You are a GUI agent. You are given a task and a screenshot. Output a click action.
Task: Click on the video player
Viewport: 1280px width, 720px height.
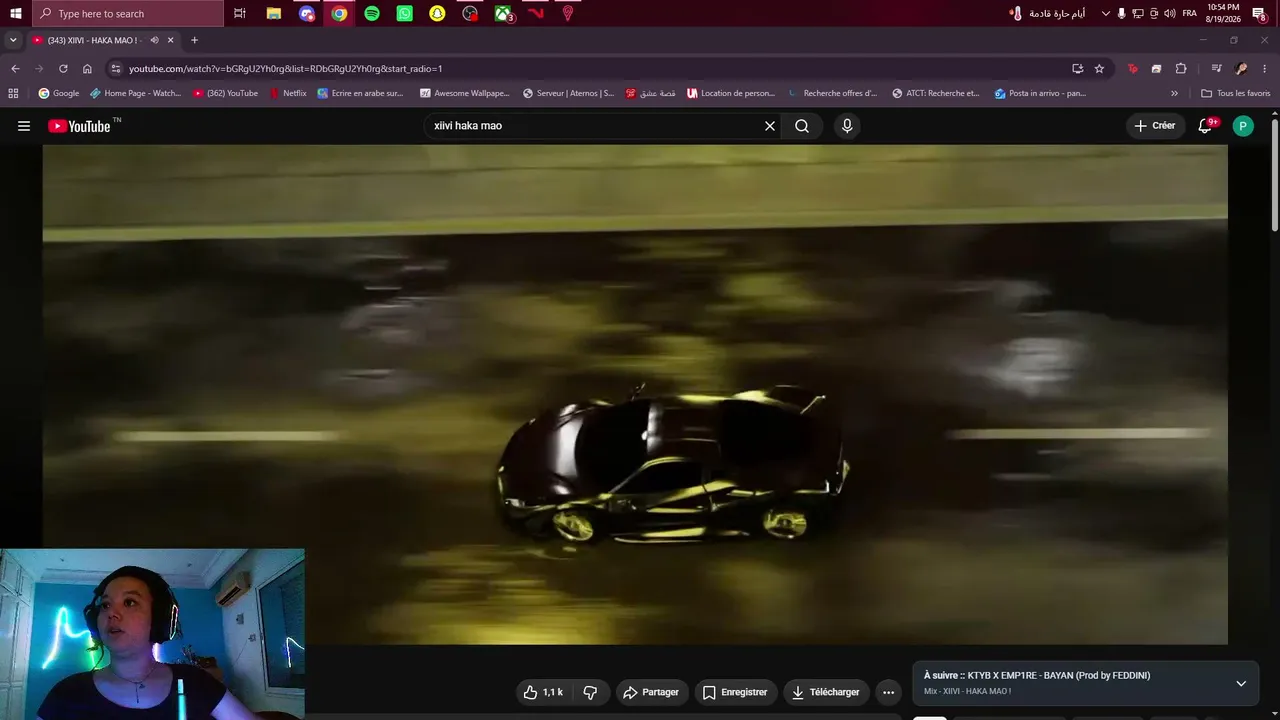click(x=635, y=394)
